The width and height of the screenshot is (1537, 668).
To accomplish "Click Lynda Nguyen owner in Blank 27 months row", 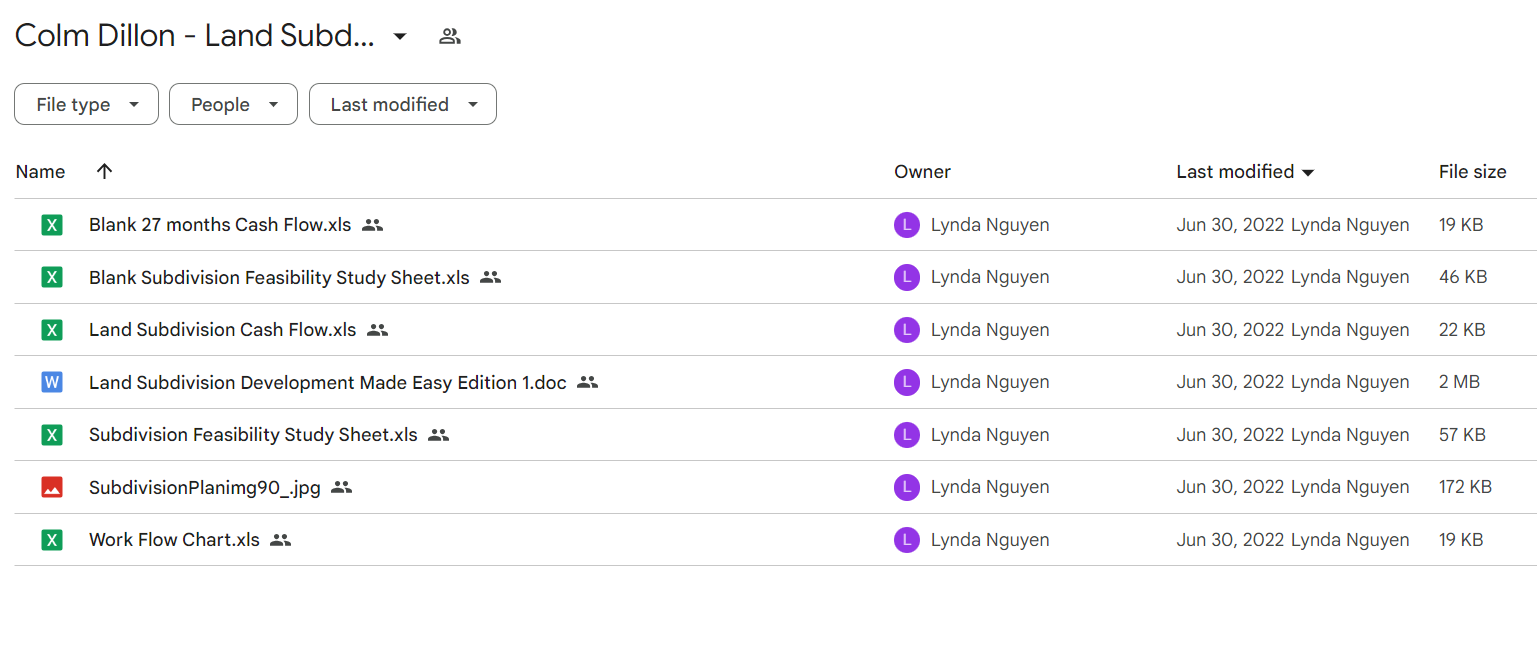I will 990,225.
